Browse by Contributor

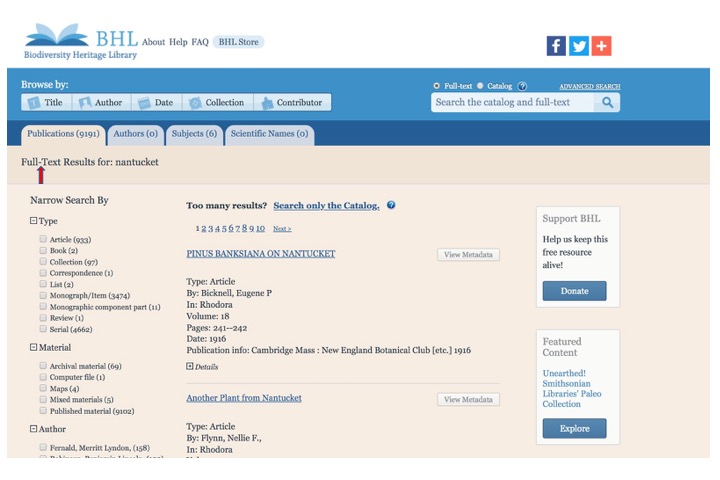coord(292,102)
